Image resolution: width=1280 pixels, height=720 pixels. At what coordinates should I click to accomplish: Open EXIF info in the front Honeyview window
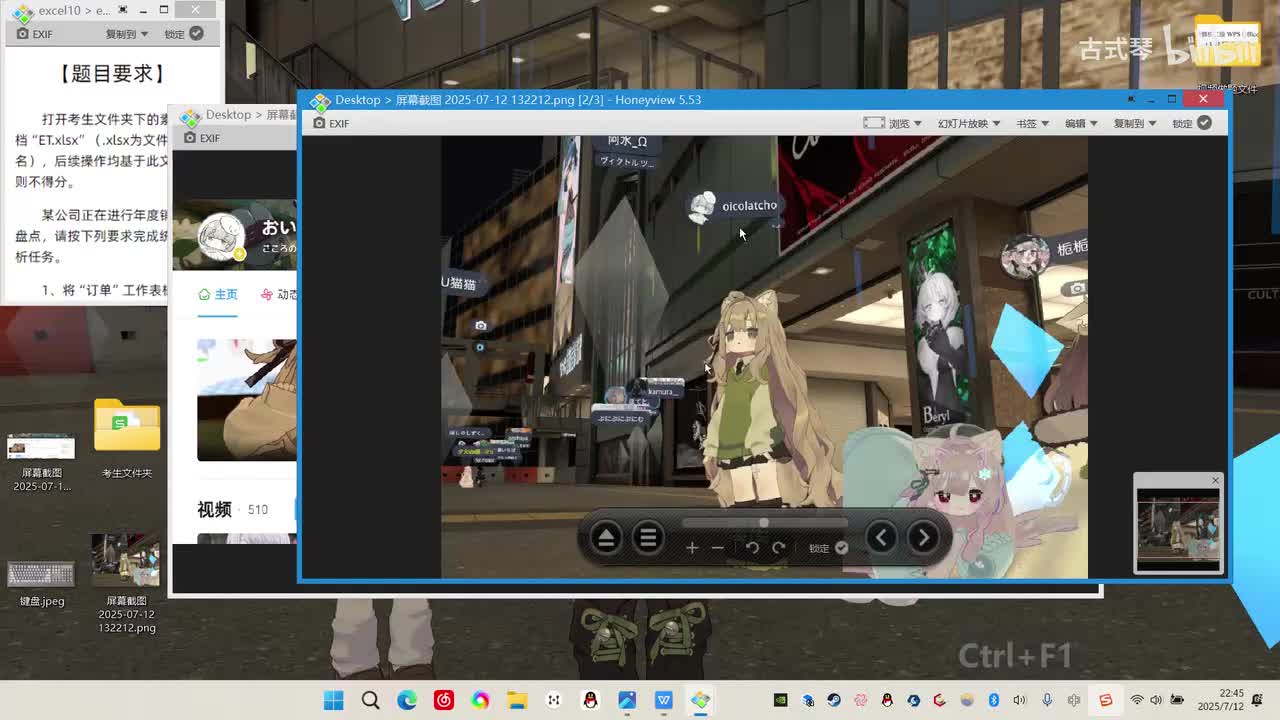(331, 123)
